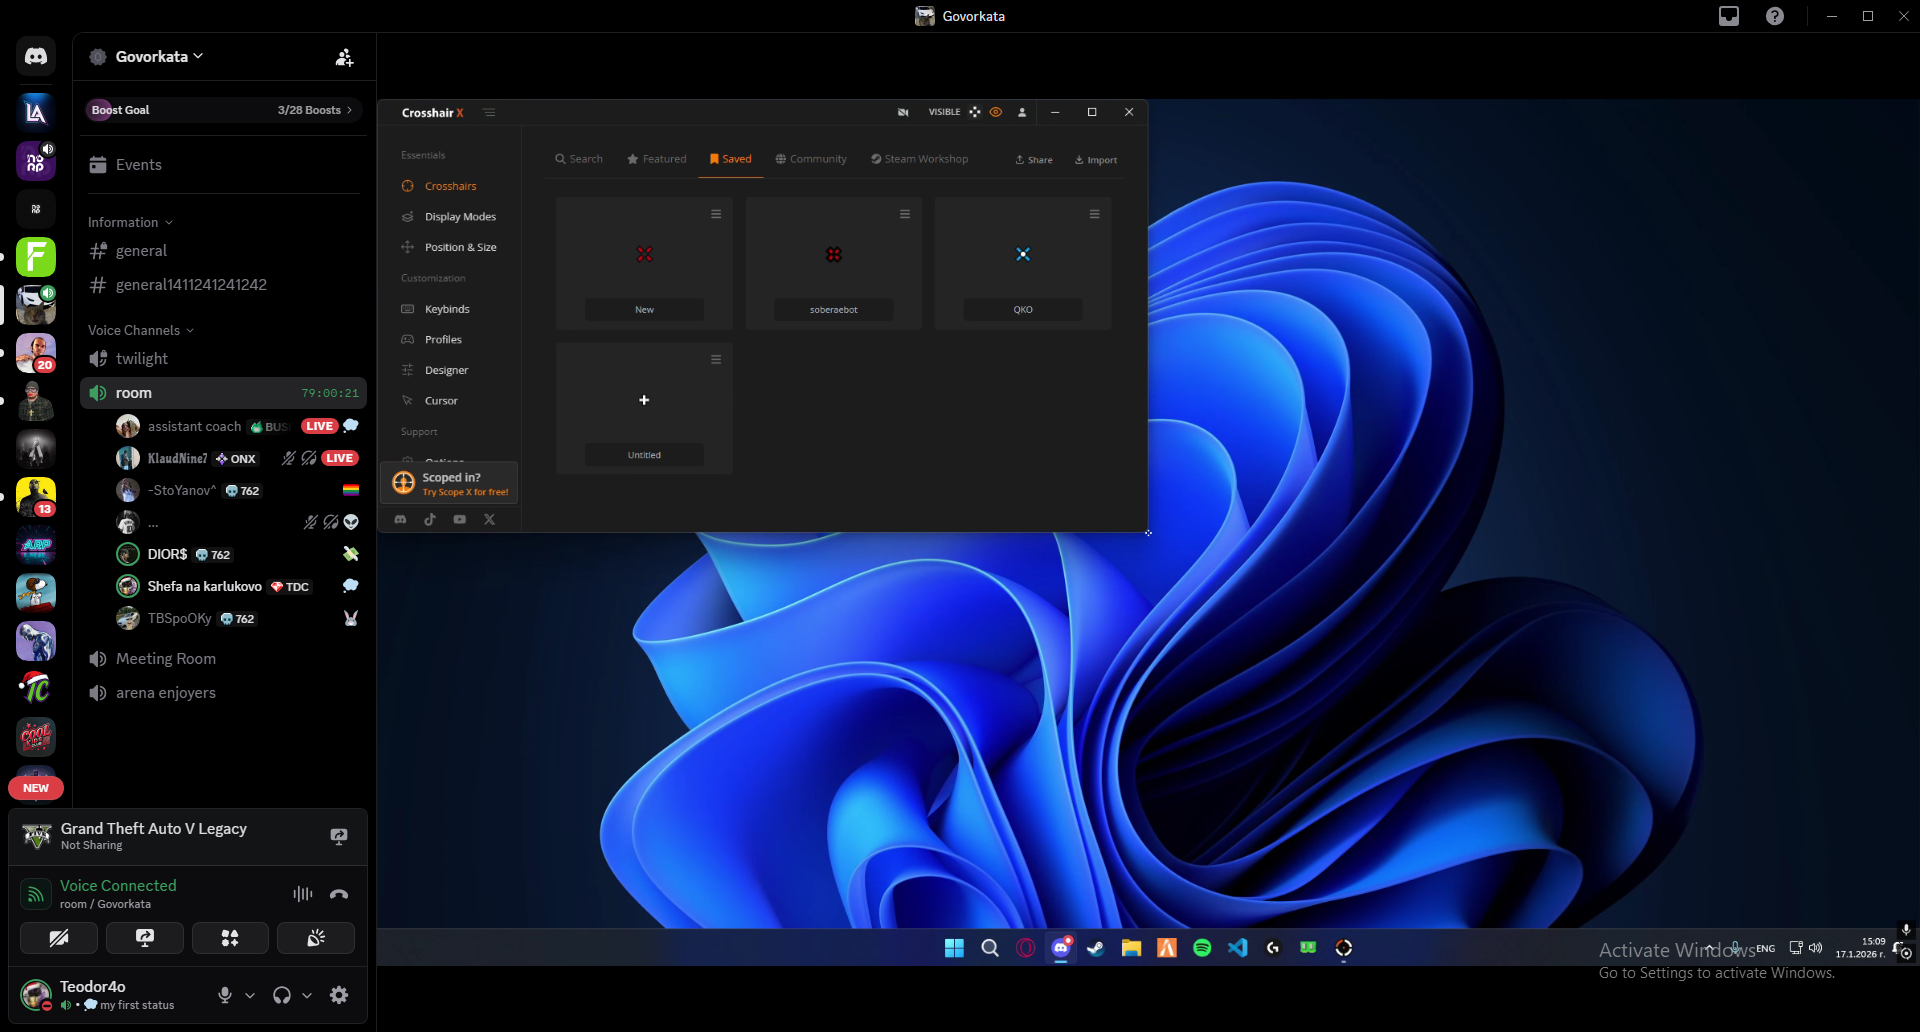Viewport: 1920px width, 1032px height.
Task: Mute the microphone in the Discord user panel
Action: point(225,995)
